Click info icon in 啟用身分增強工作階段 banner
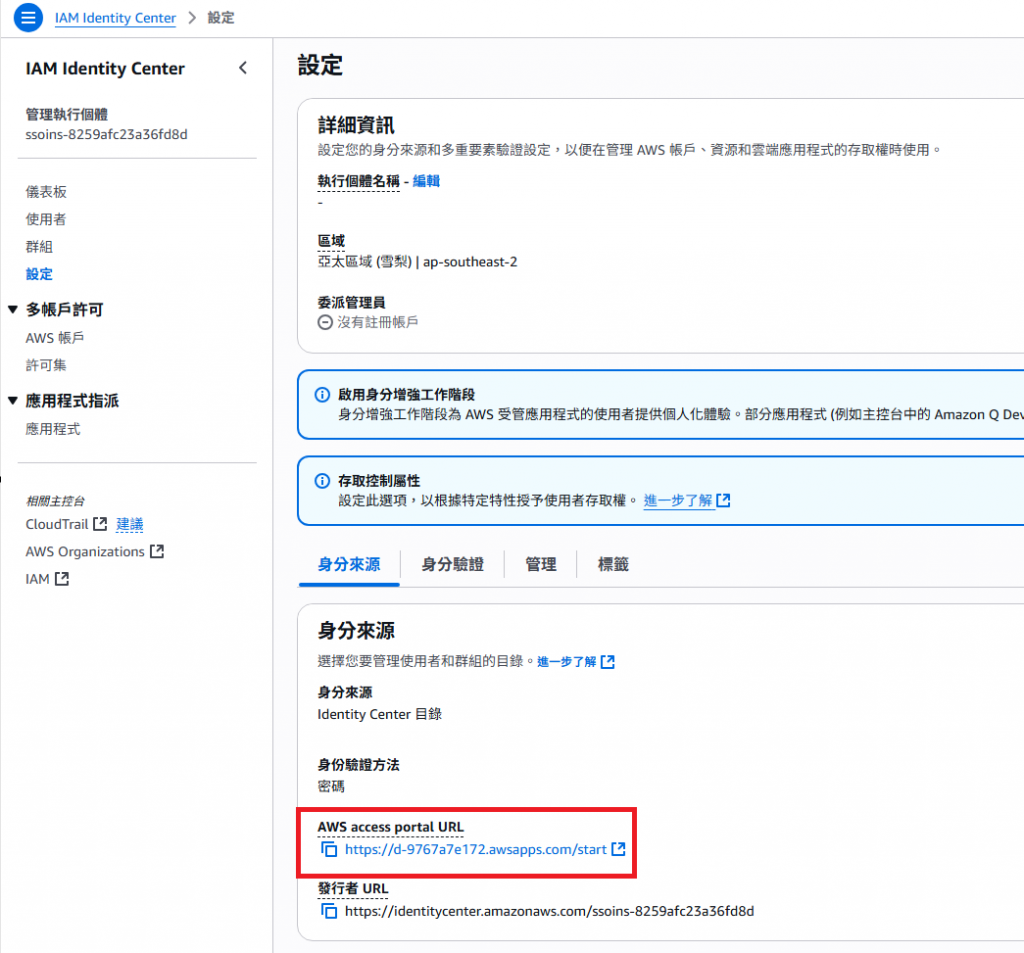 click(x=323, y=395)
